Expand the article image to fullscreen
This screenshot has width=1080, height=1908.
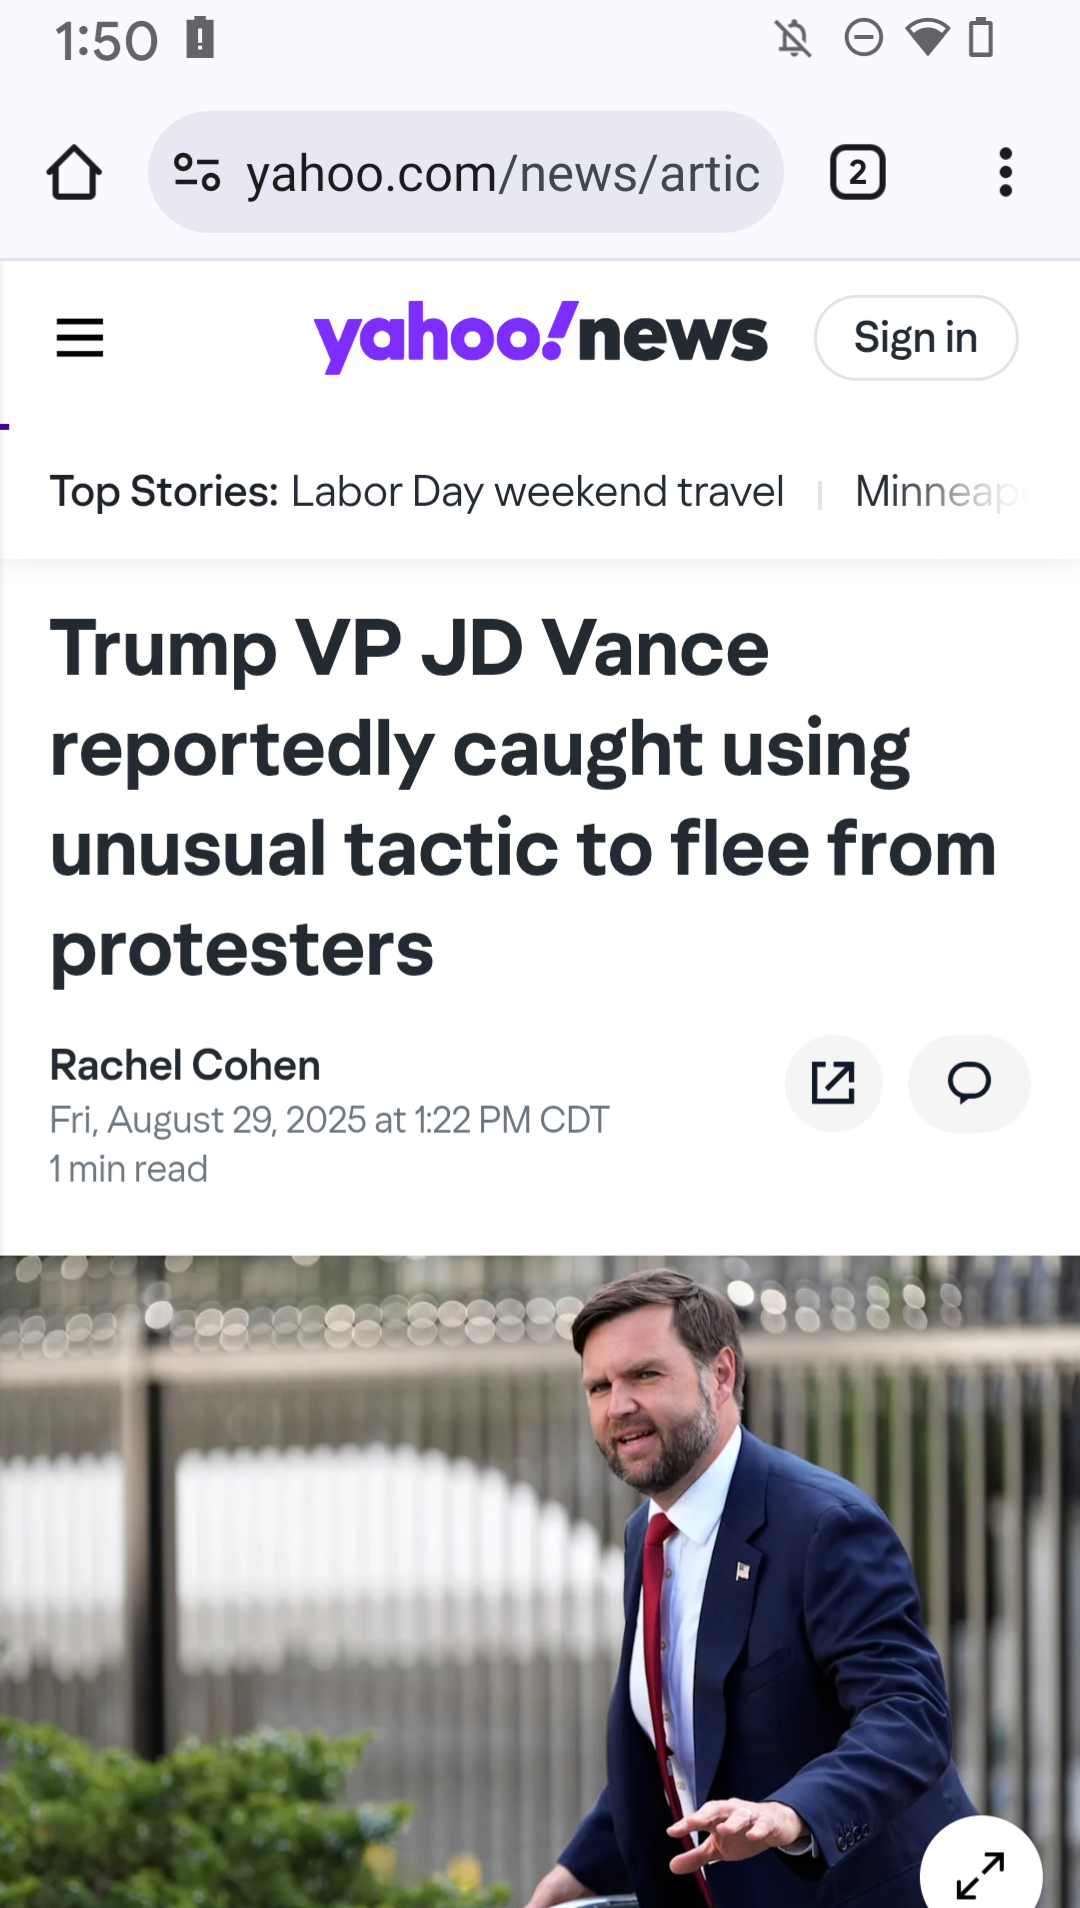click(x=980, y=1875)
